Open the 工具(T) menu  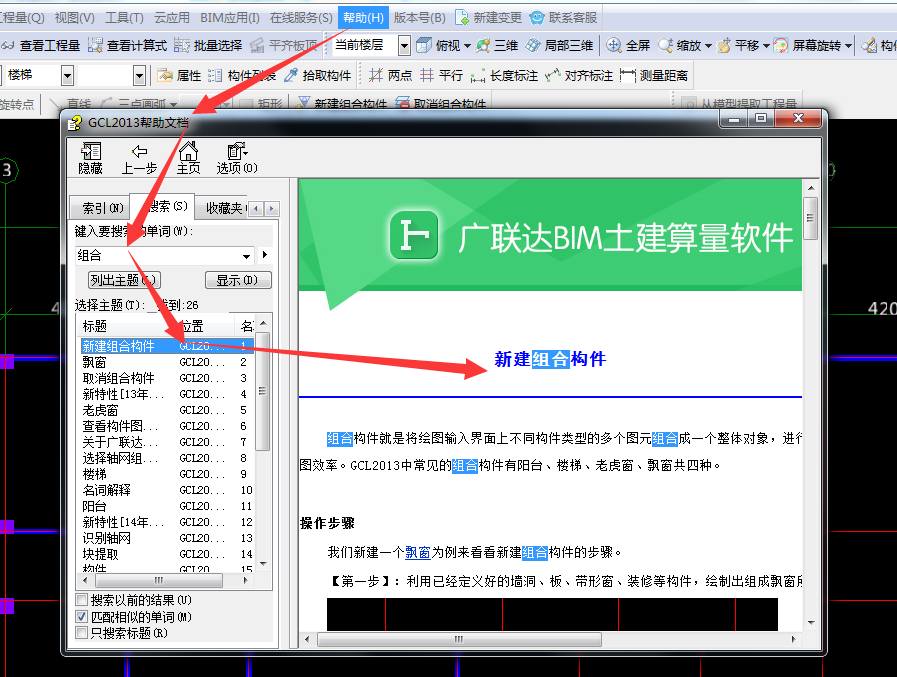[124, 18]
